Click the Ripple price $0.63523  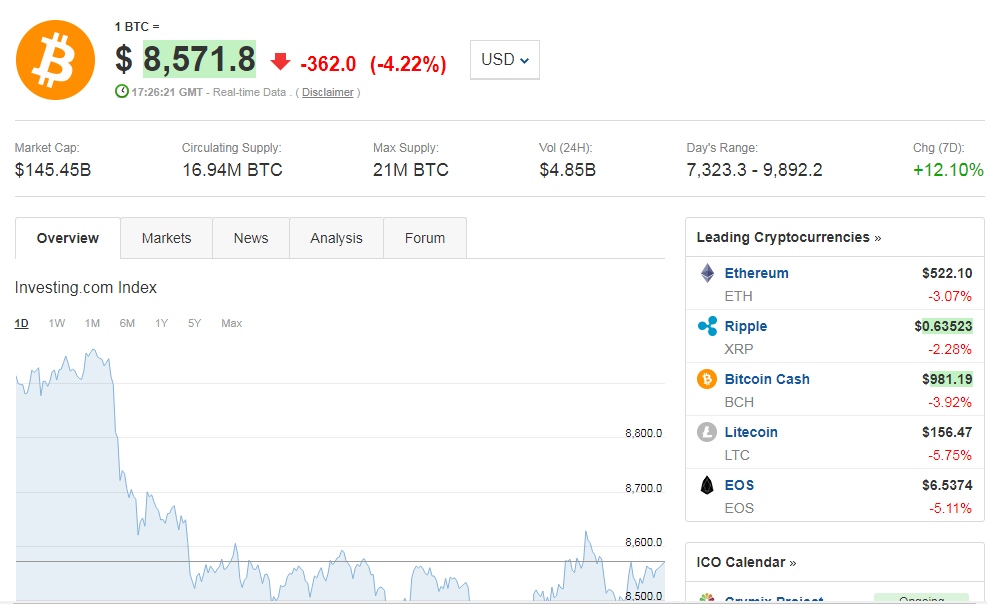[x=943, y=326]
